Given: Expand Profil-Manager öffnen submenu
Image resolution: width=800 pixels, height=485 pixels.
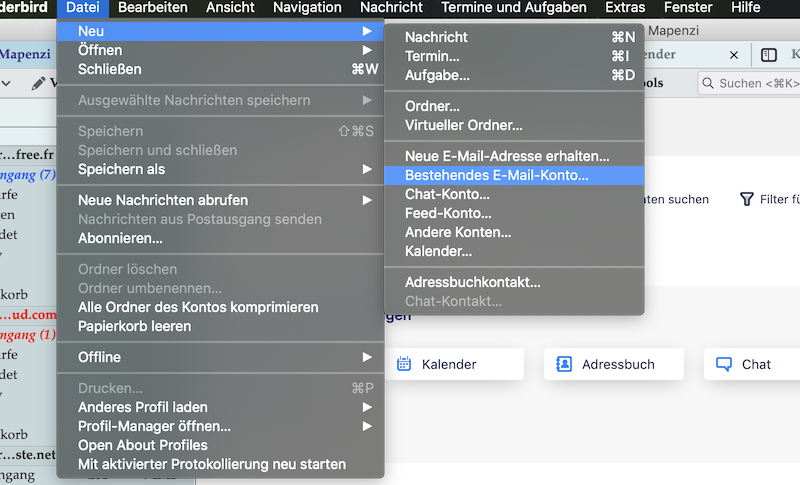Looking at the screenshot, I should (220, 426).
